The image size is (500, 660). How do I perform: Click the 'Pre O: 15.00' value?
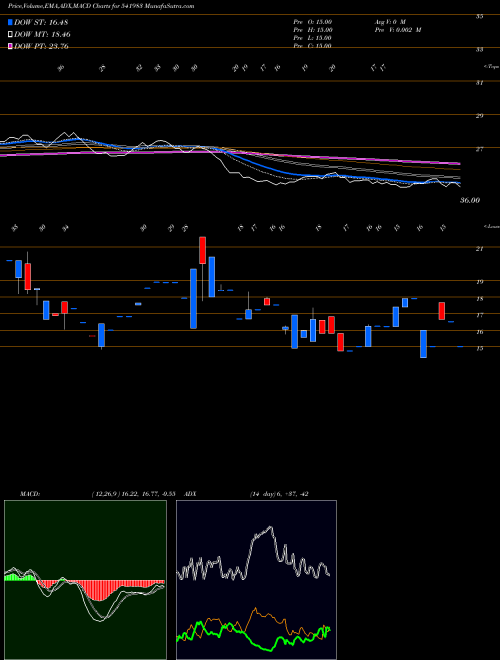pyautogui.click(x=313, y=22)
